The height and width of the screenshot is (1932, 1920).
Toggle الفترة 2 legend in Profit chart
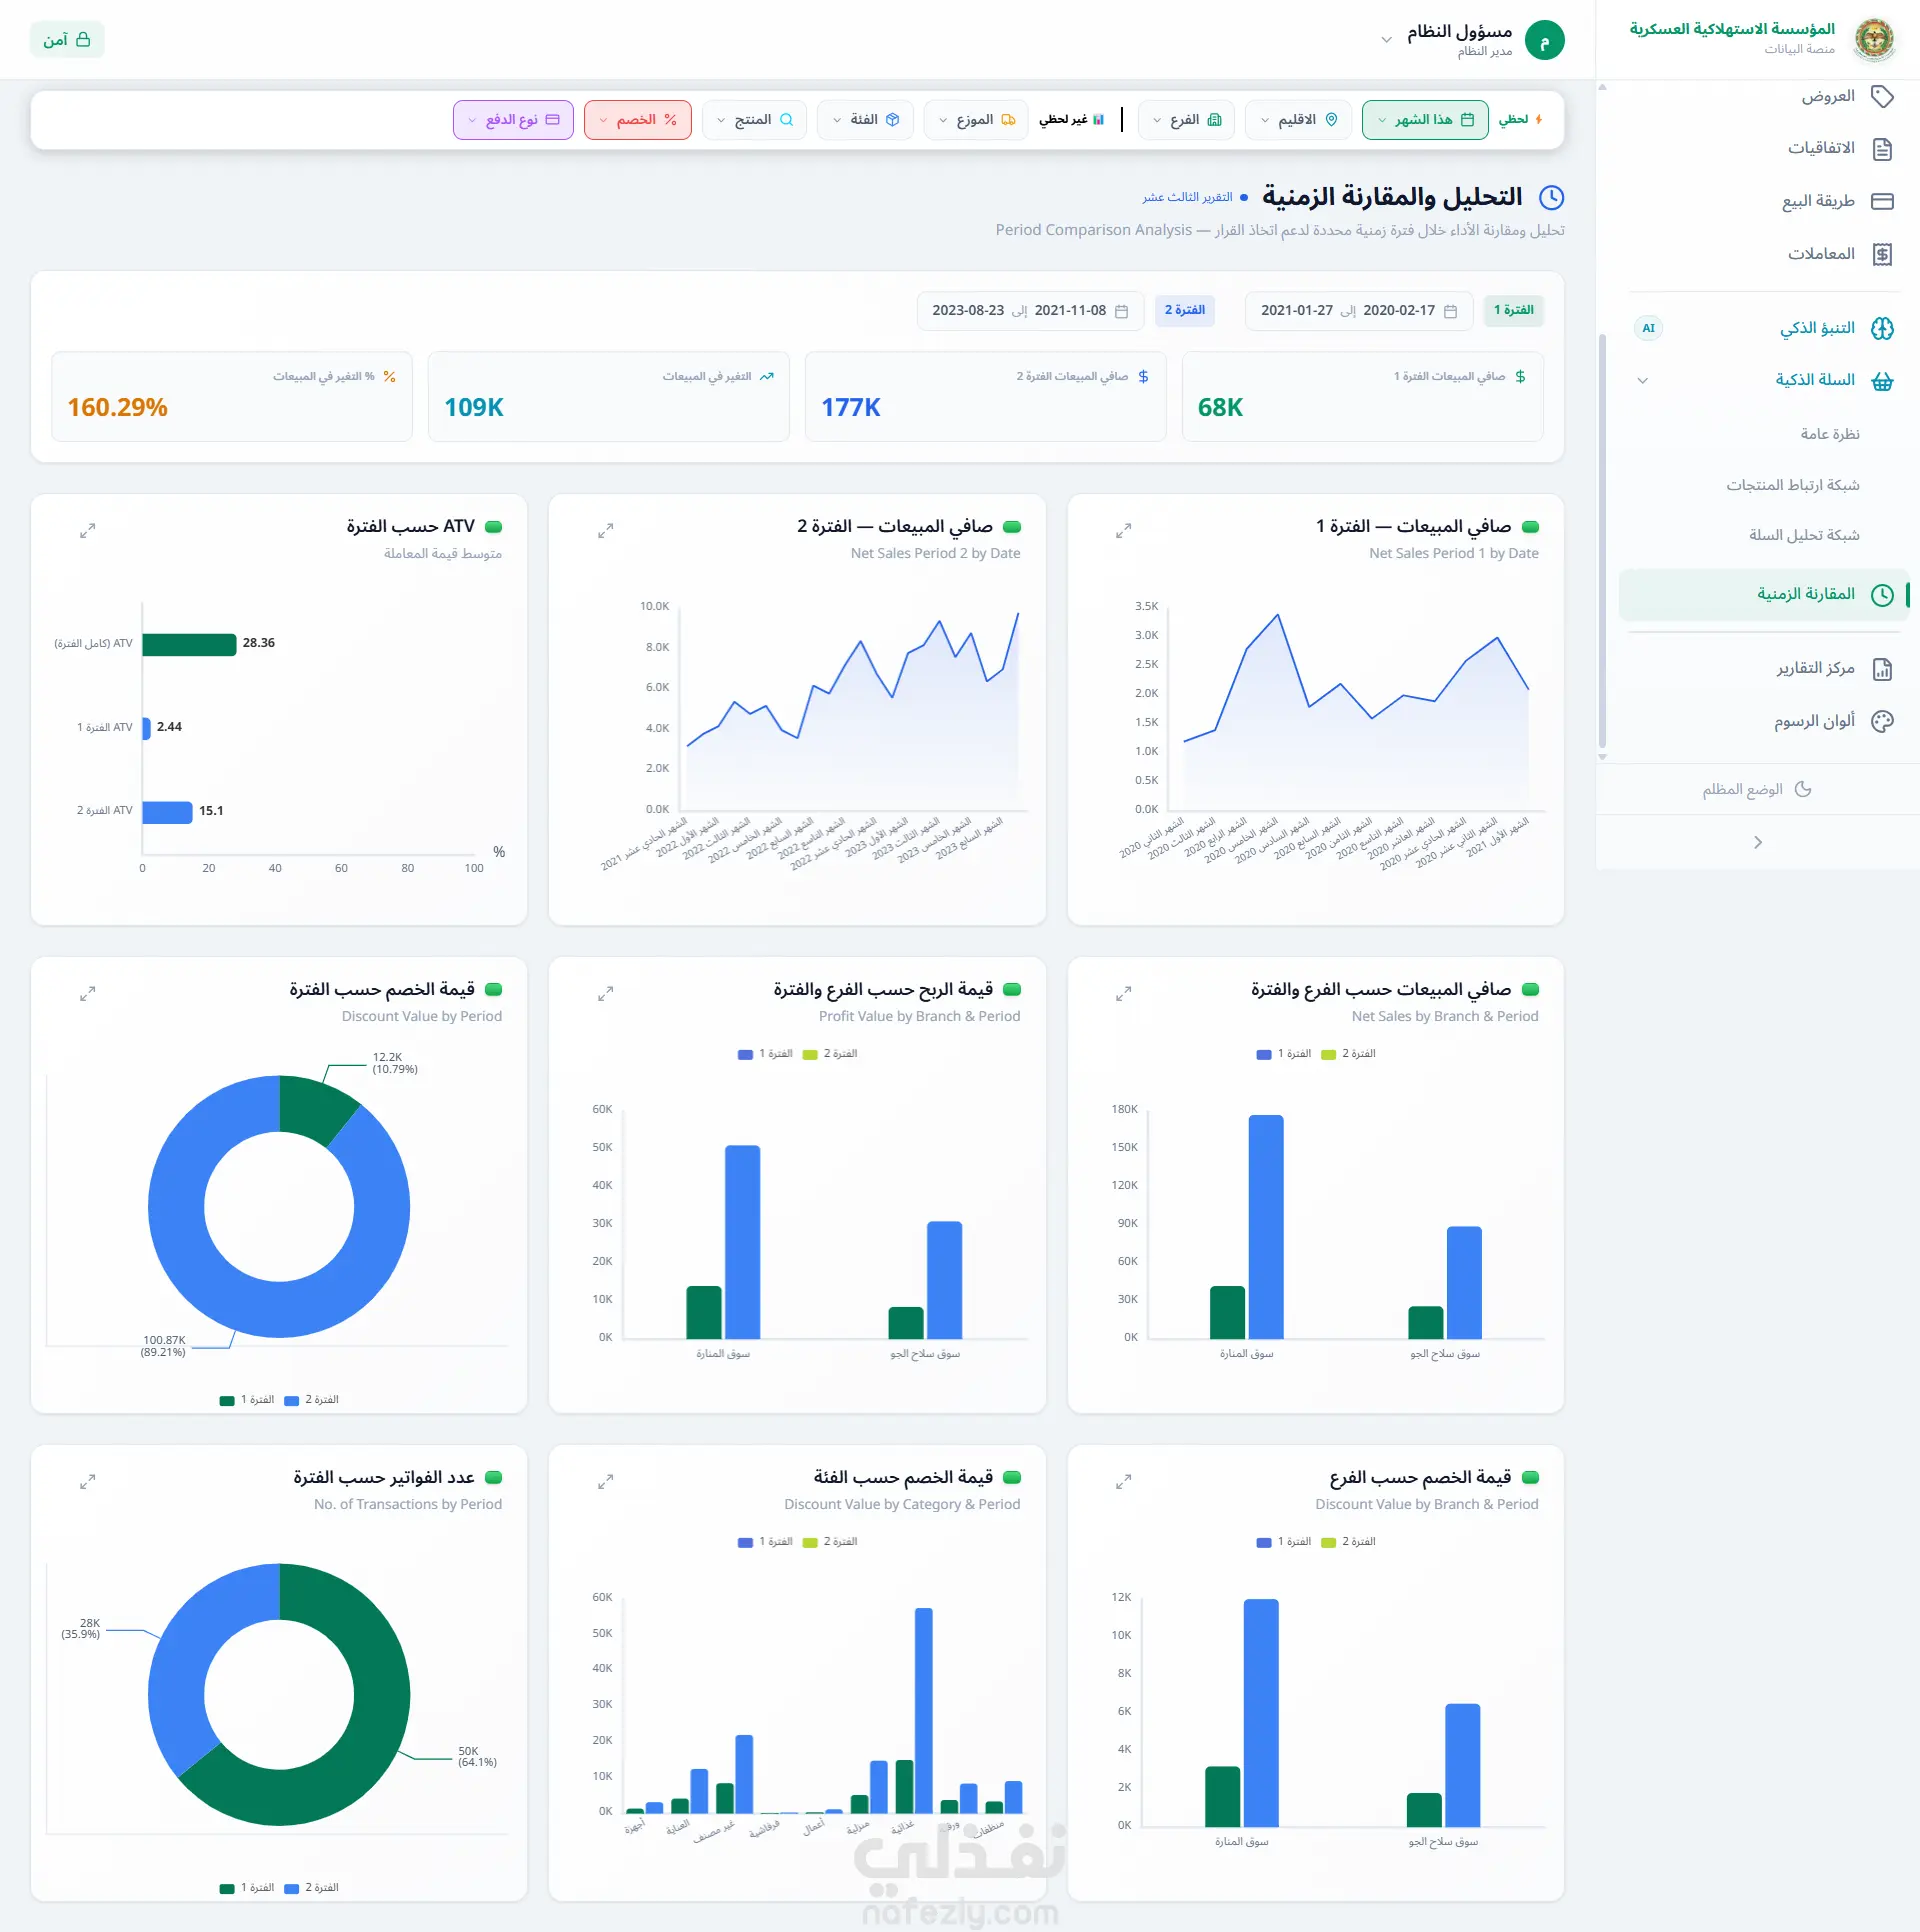coord(830,1054)
